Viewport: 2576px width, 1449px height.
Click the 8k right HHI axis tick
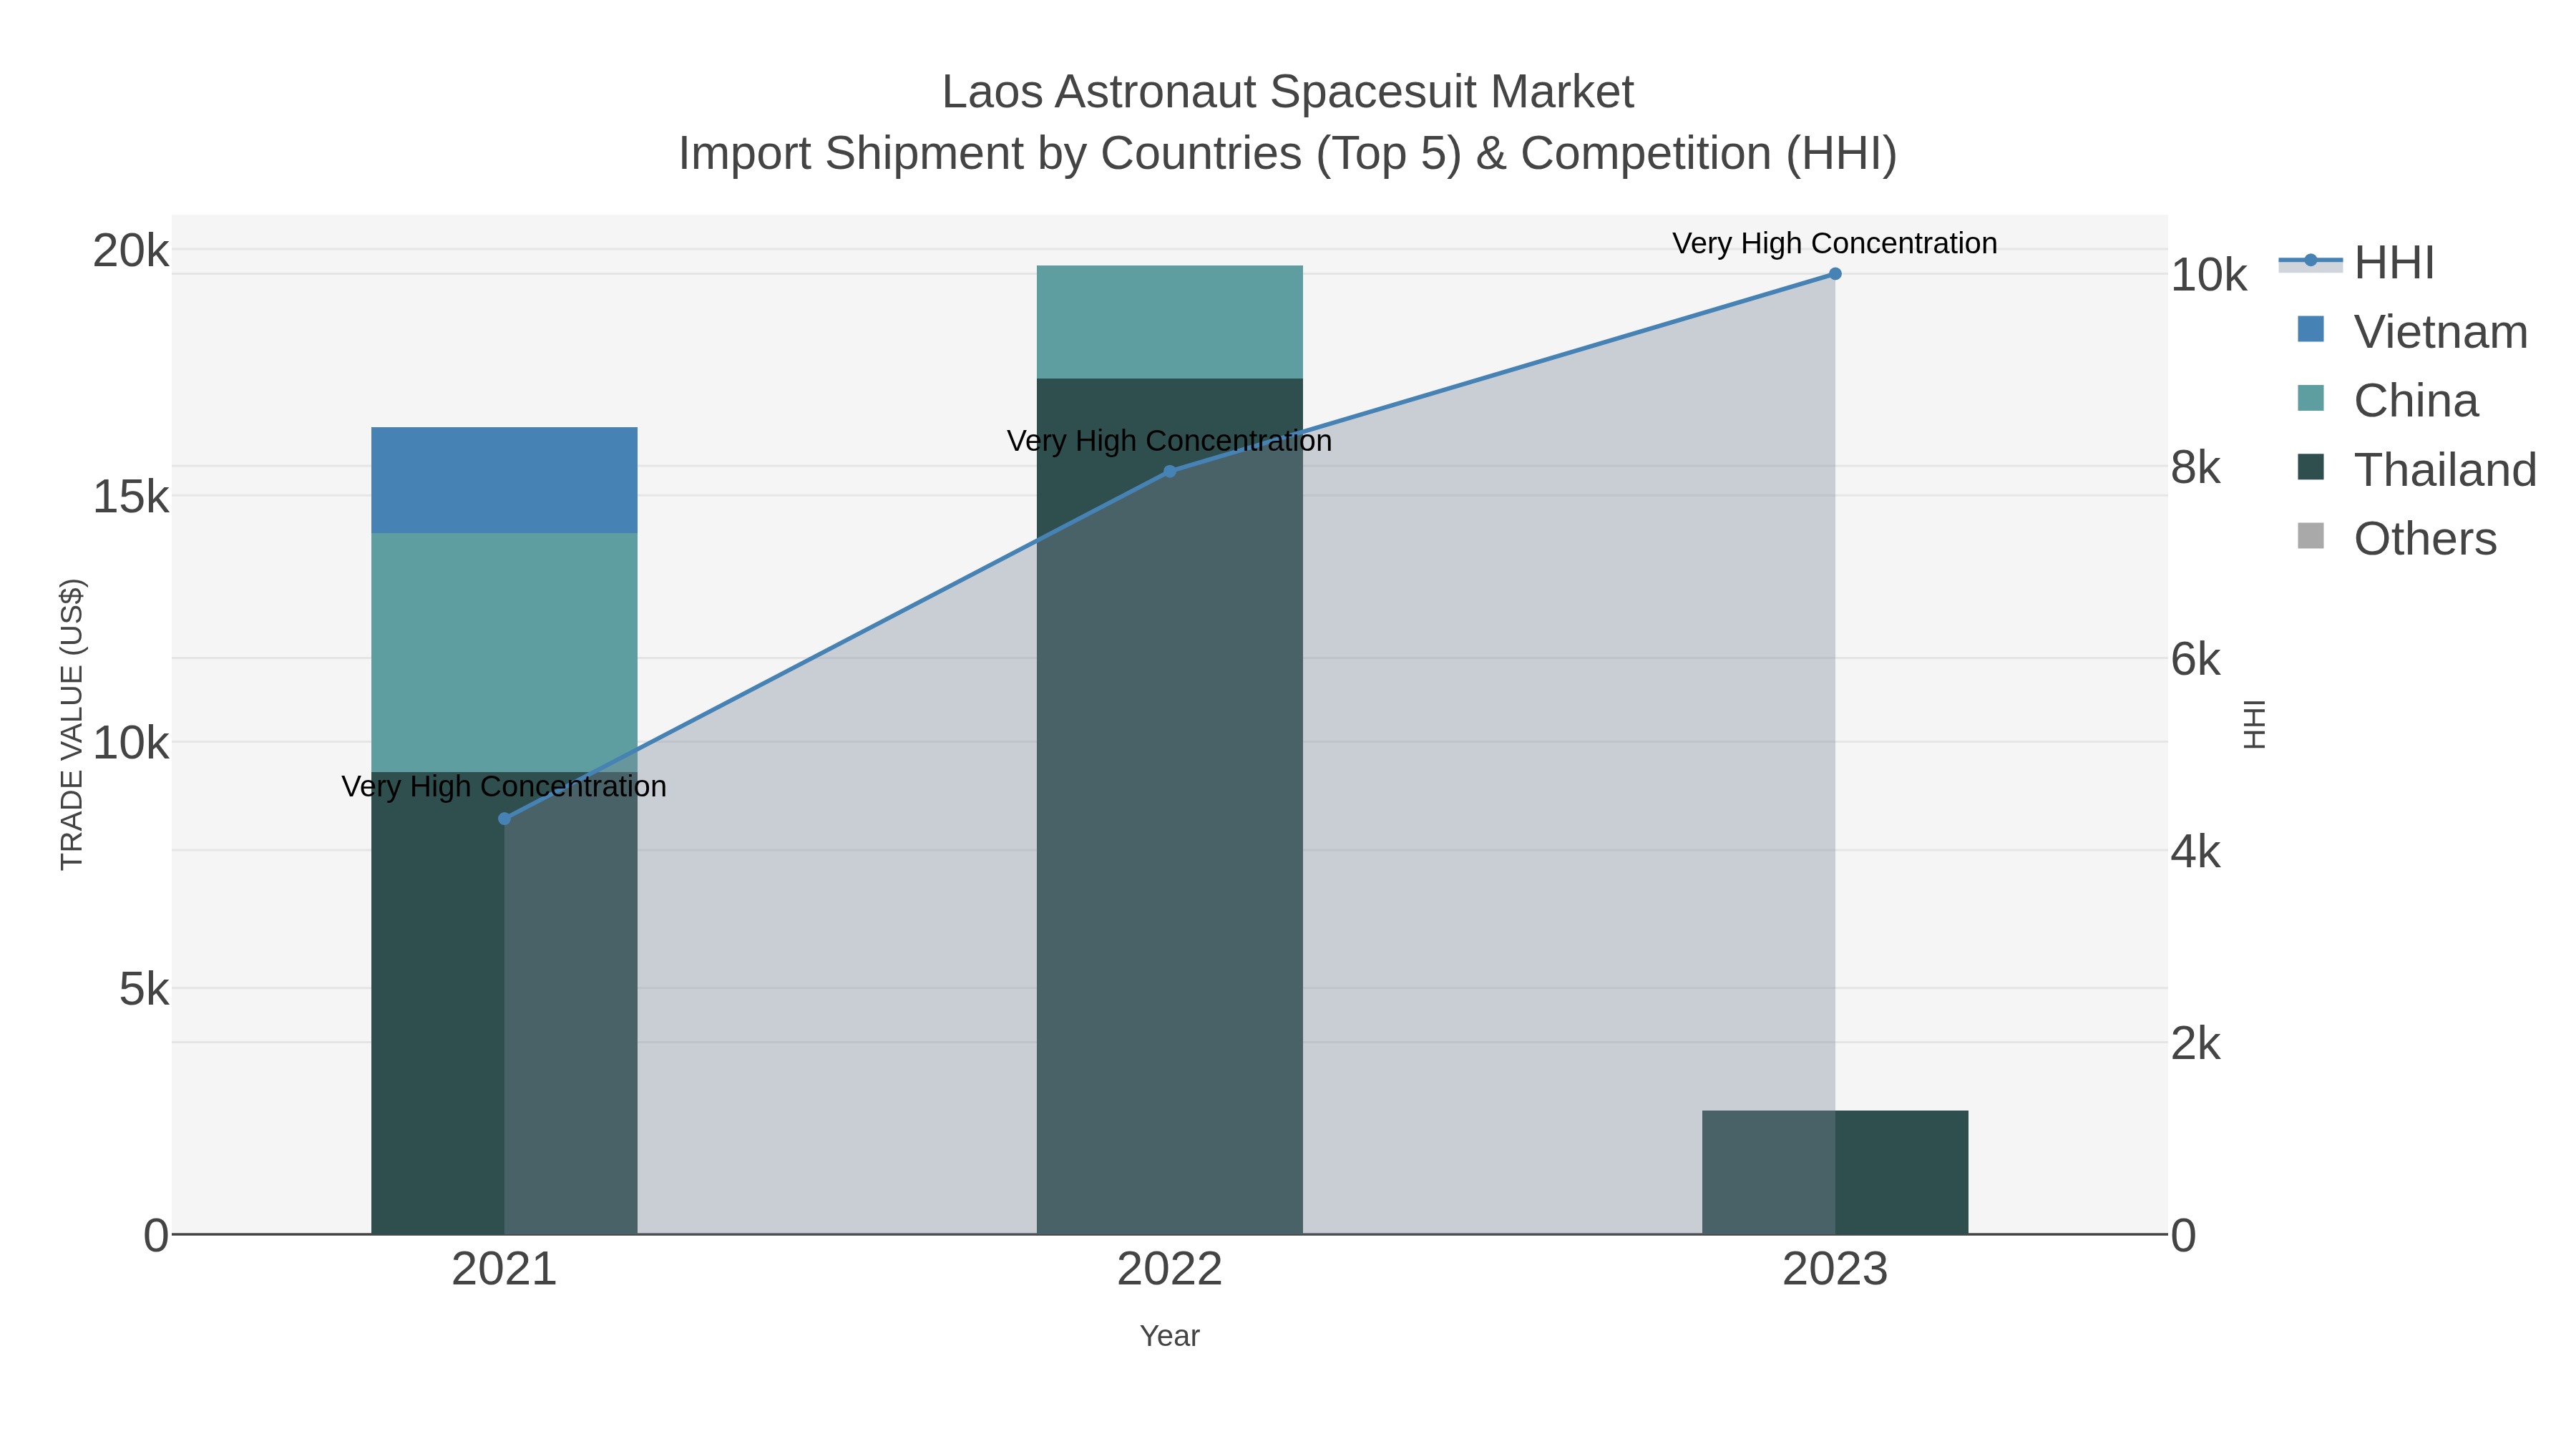point(2196,467)
